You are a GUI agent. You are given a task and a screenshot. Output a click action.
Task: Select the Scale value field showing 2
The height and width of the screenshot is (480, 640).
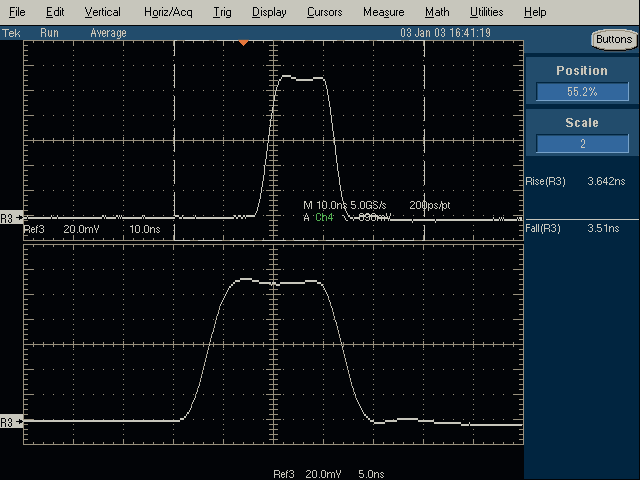582,143
